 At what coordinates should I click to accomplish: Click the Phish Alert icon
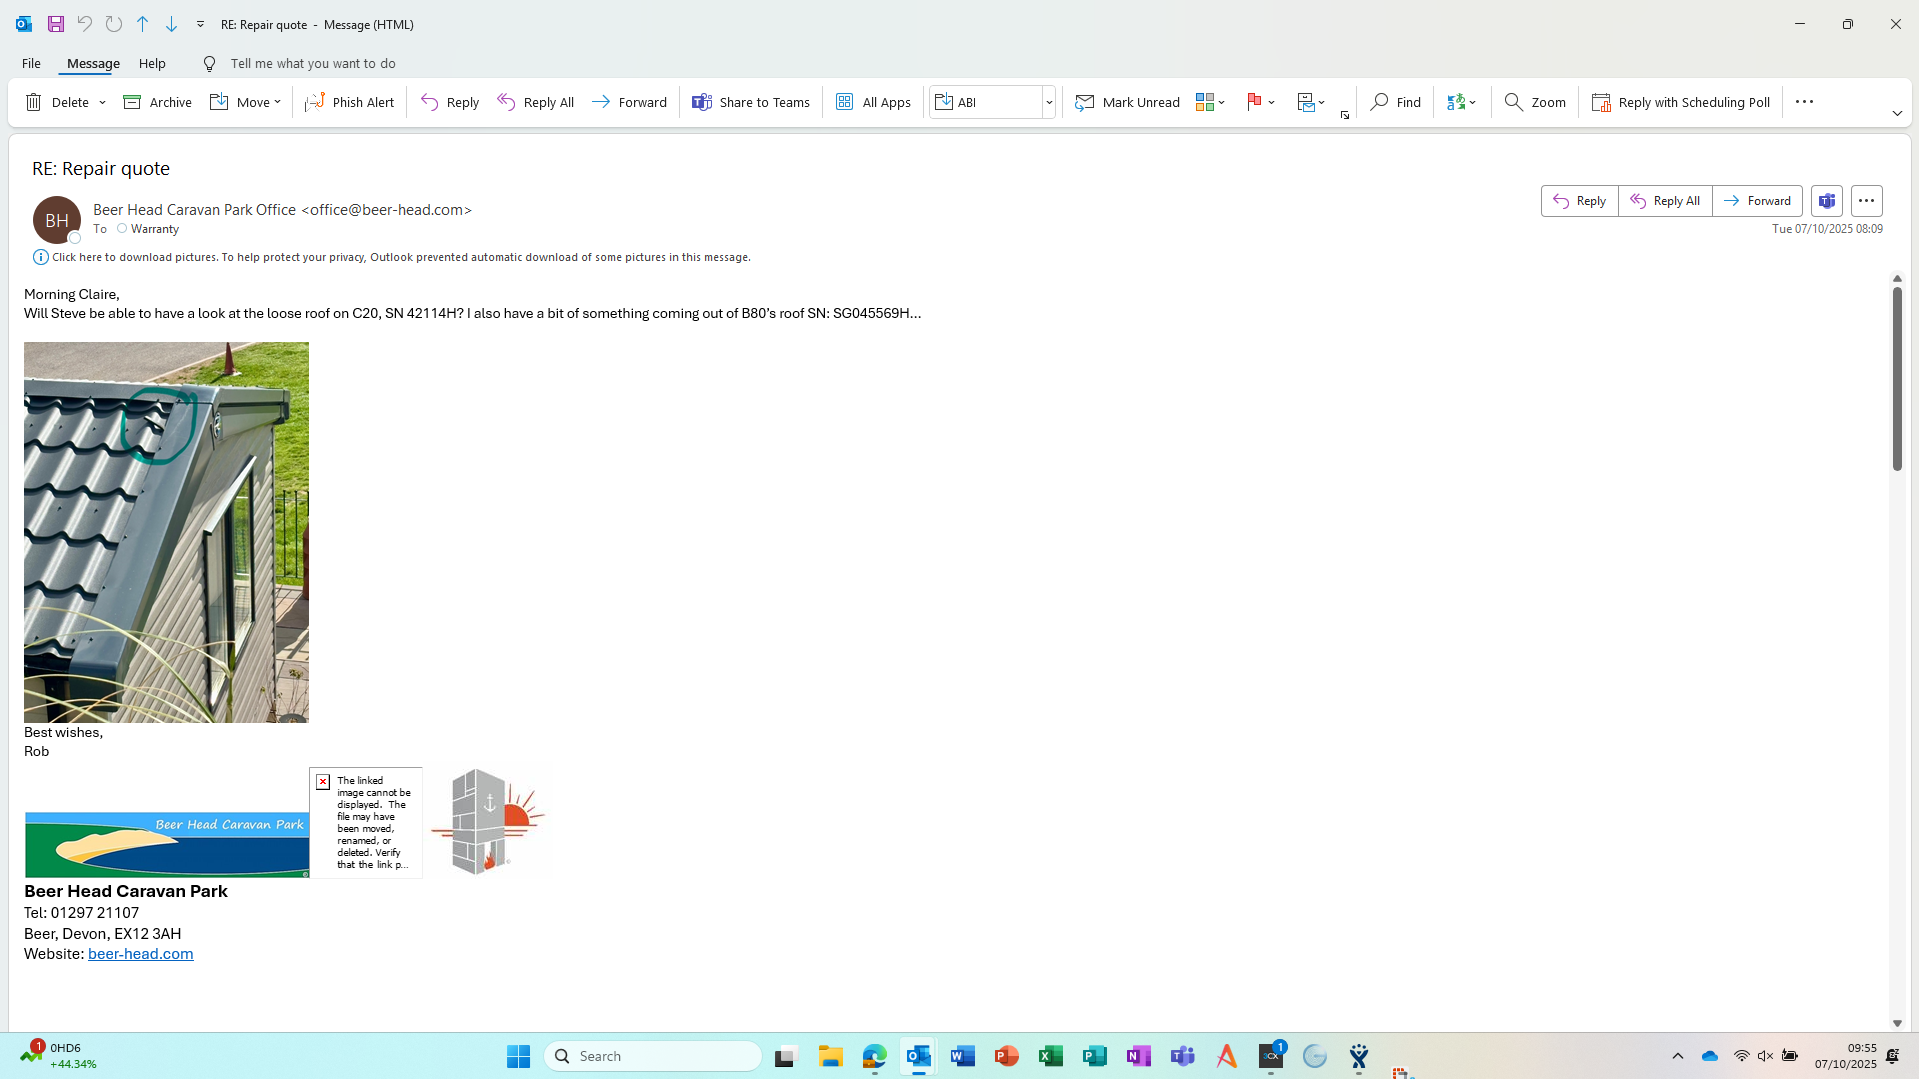click(x=315, y=102)
